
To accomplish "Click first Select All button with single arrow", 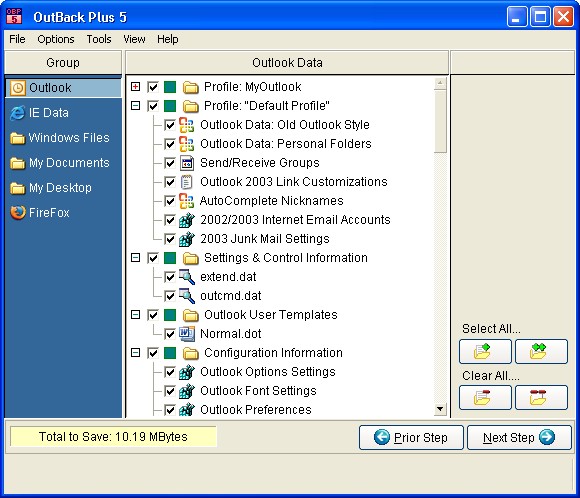I will [485, 351].
